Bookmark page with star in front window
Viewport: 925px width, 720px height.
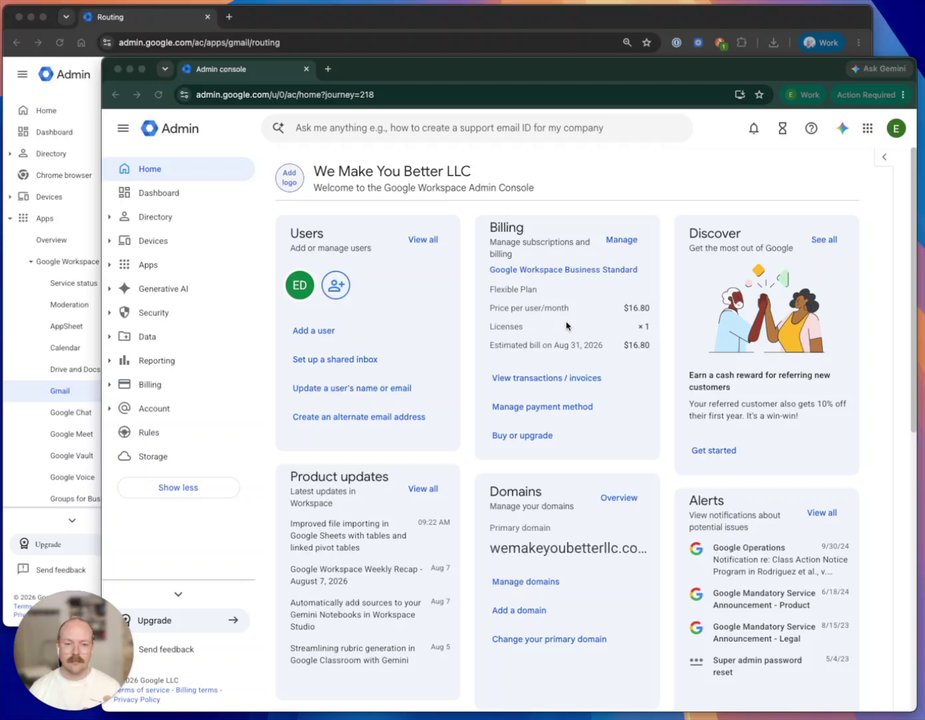tap(759, 94)
